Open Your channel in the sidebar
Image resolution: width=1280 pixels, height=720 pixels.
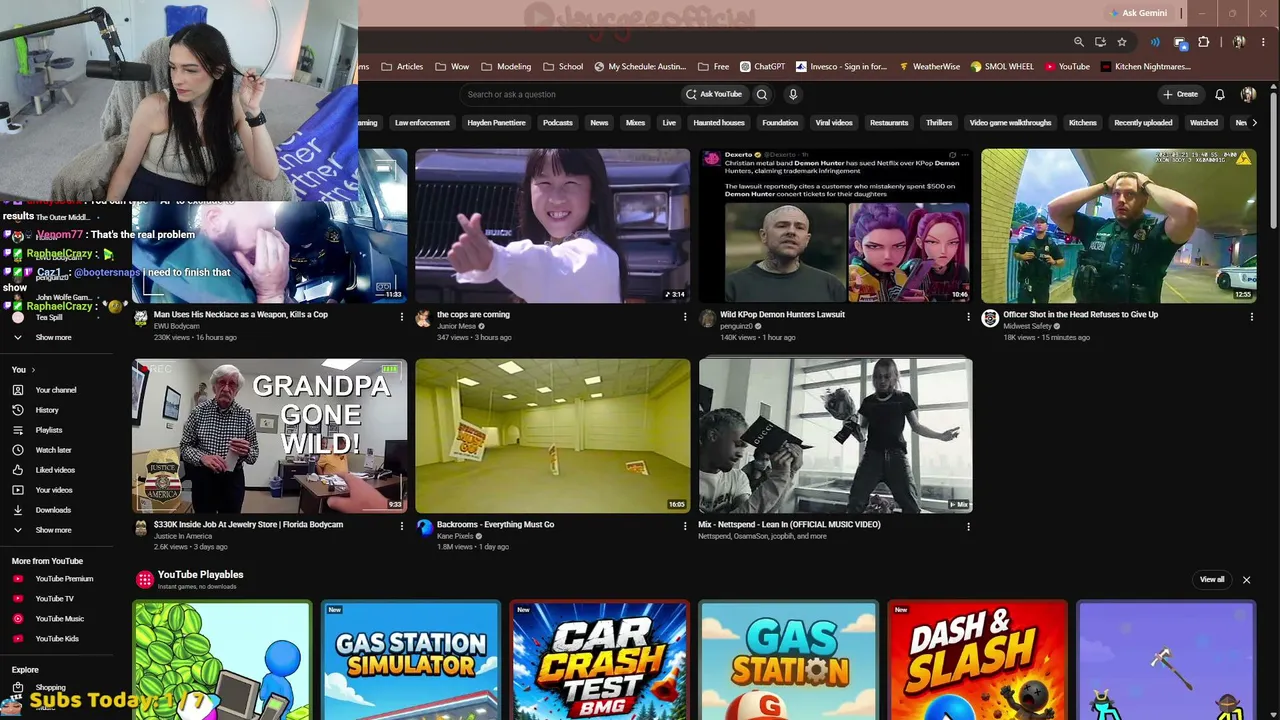click(58, 390)
